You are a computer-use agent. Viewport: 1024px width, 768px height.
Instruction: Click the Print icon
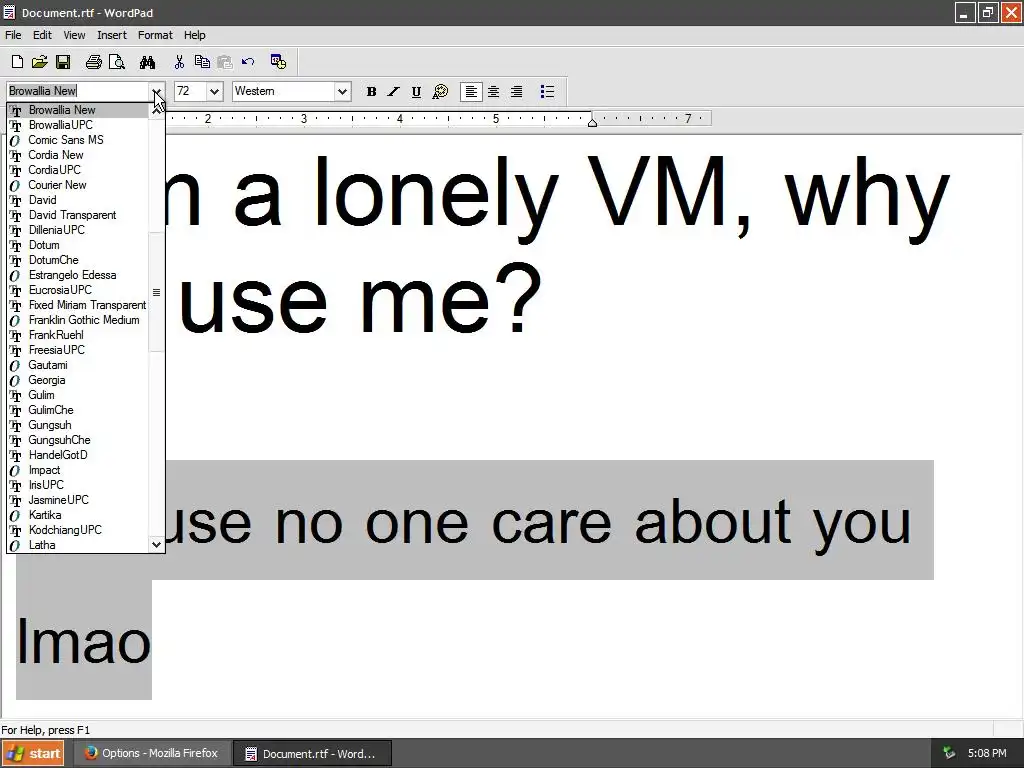click(x=93, y=62)
